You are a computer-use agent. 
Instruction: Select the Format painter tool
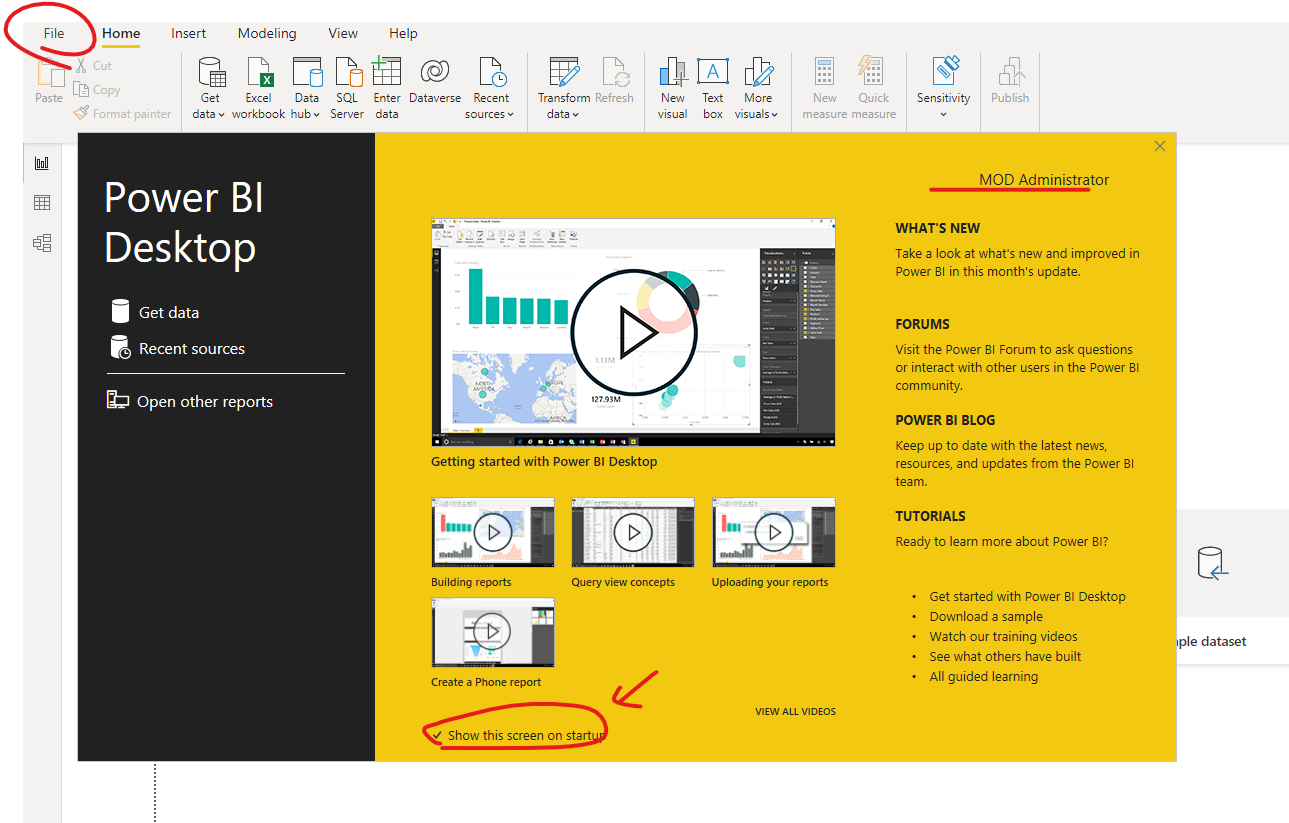[x=122, y=114]
